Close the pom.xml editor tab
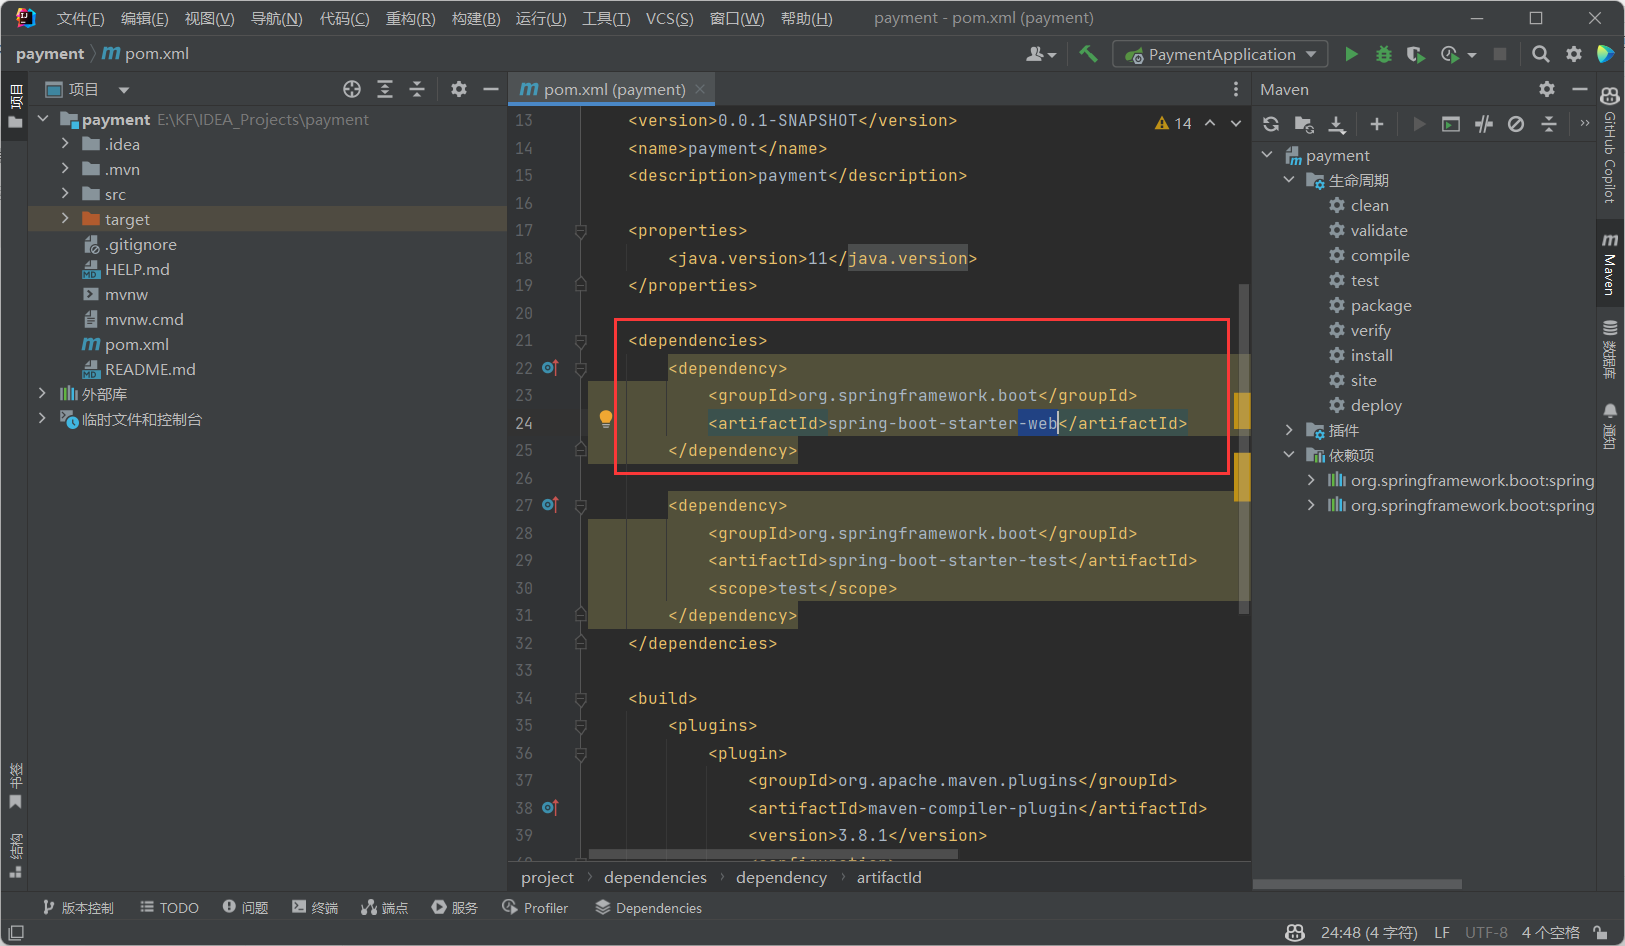This screenshot has width=1625, height=946. click(x=700, y=89)
